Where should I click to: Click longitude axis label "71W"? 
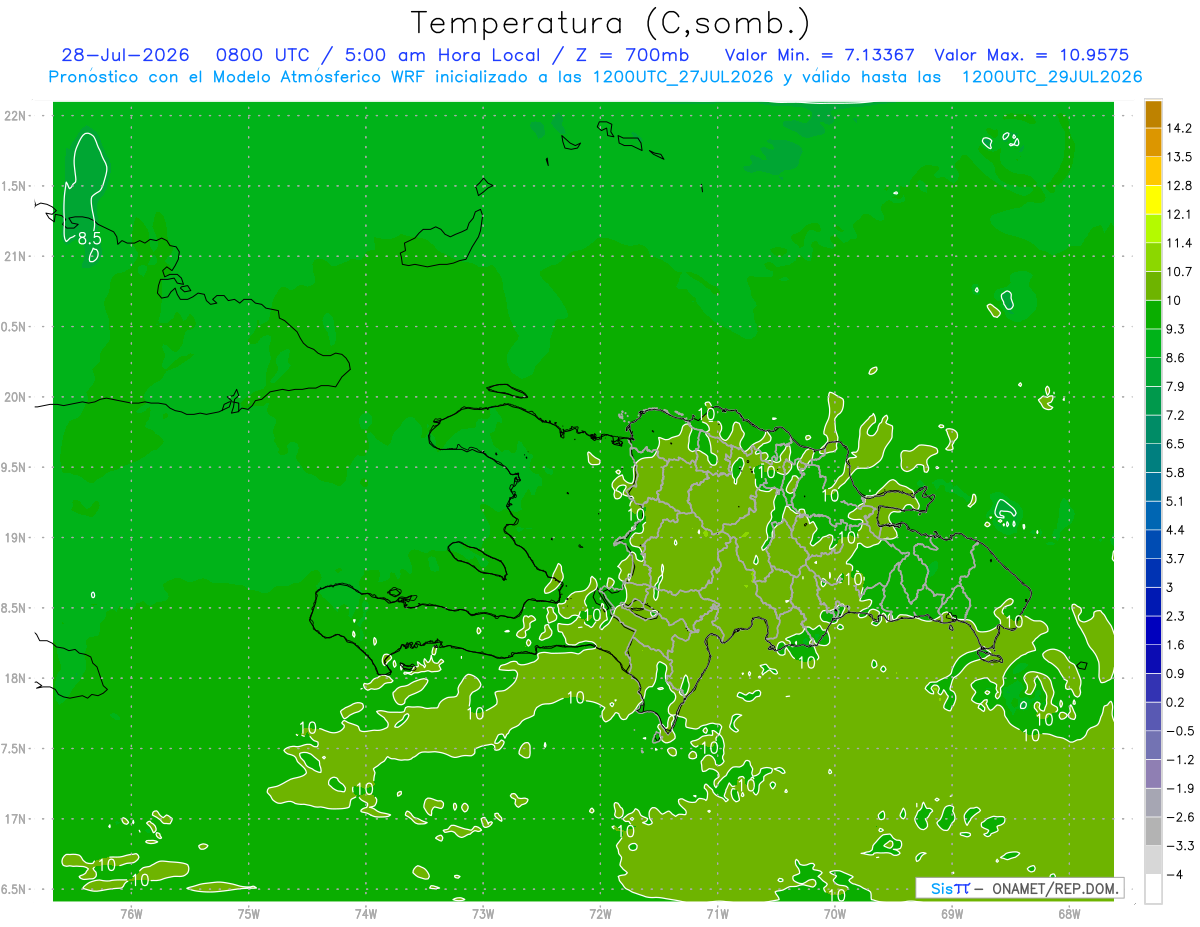click(x=717, y=914)
